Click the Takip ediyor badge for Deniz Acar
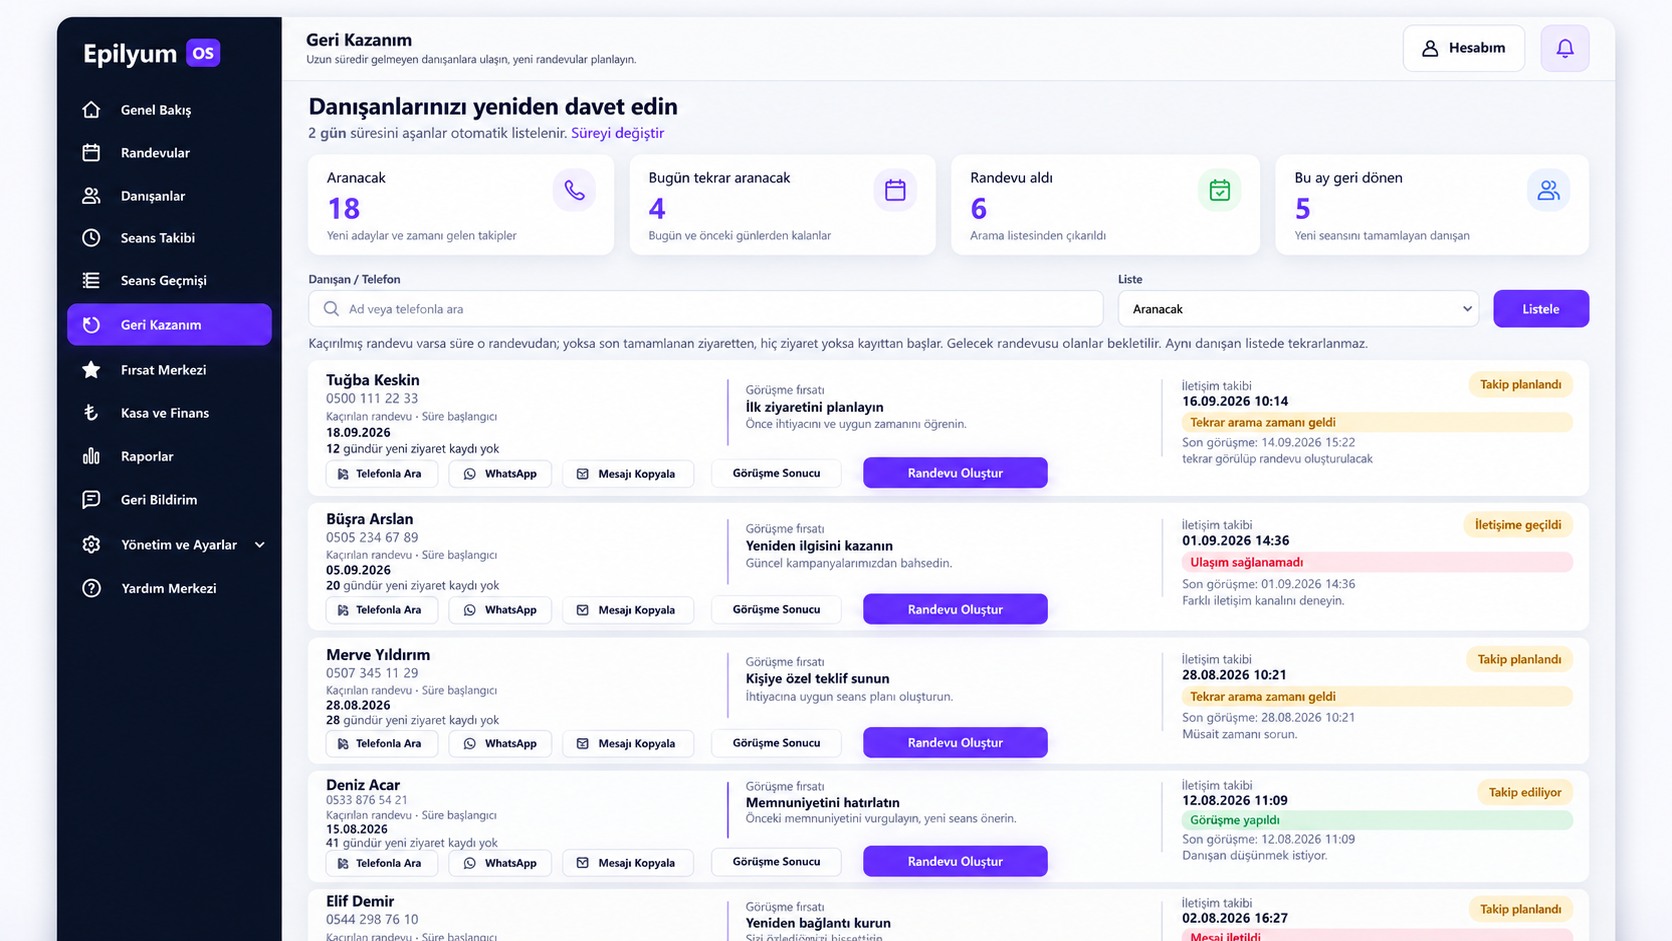This screenshot has width=1672, height=941. click(x=1525, y=792)
